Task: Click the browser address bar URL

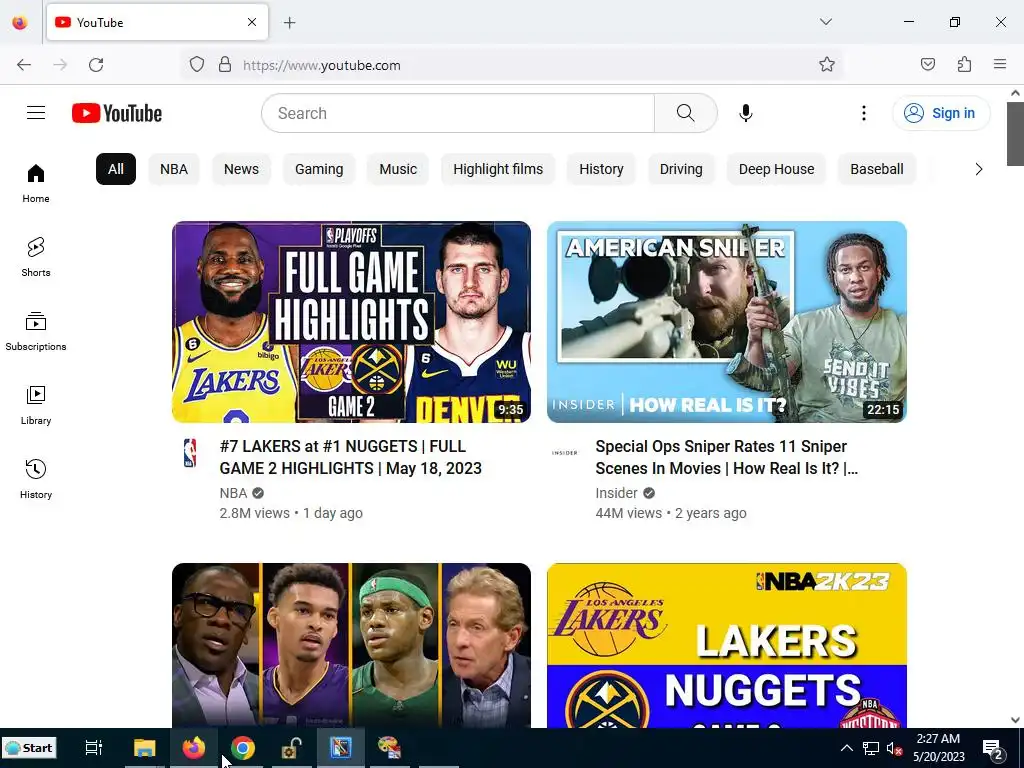Action: pyautogui.click(x=322, y=65)
